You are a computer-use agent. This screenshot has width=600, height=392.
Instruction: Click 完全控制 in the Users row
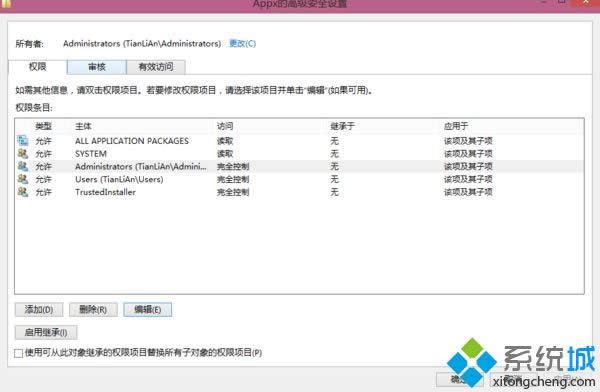point(233,179)
